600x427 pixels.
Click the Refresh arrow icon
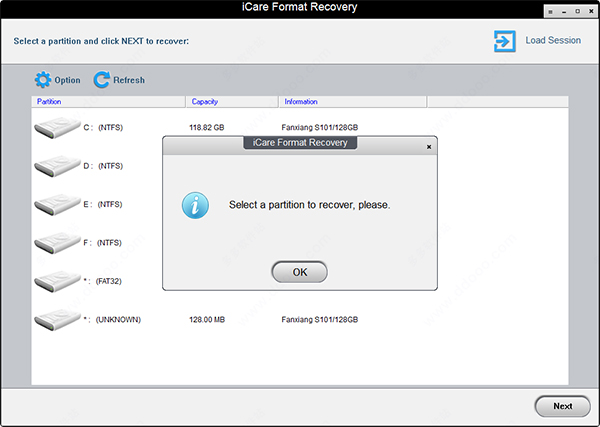point(101,80)
